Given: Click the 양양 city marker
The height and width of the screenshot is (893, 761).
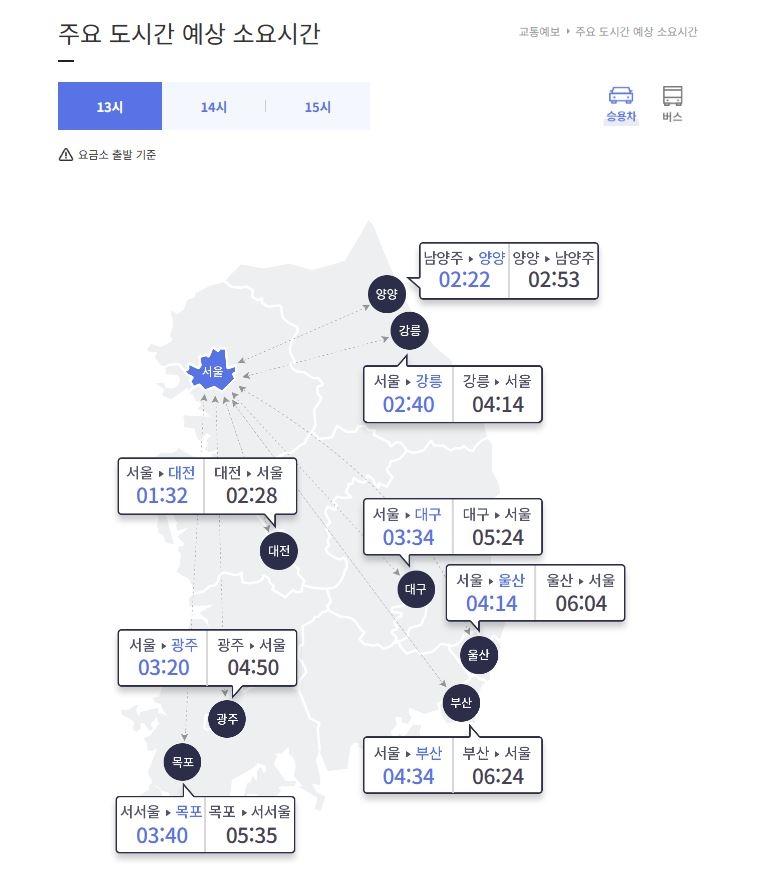Looking at the screenshot, I should (x=387, y=294).
